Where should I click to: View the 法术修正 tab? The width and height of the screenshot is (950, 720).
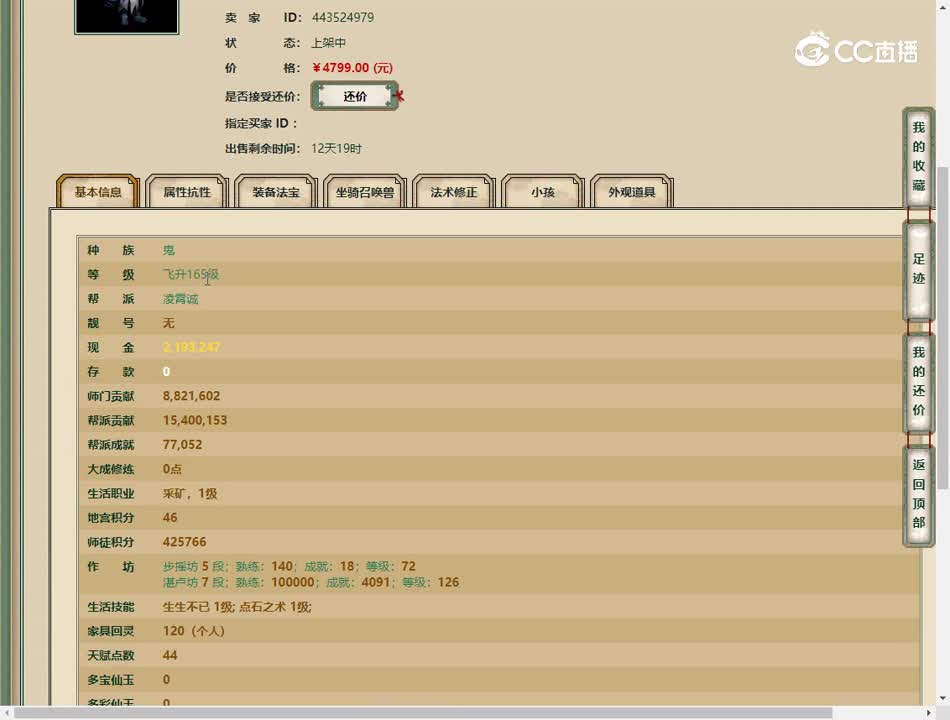(x=453, y=192)
